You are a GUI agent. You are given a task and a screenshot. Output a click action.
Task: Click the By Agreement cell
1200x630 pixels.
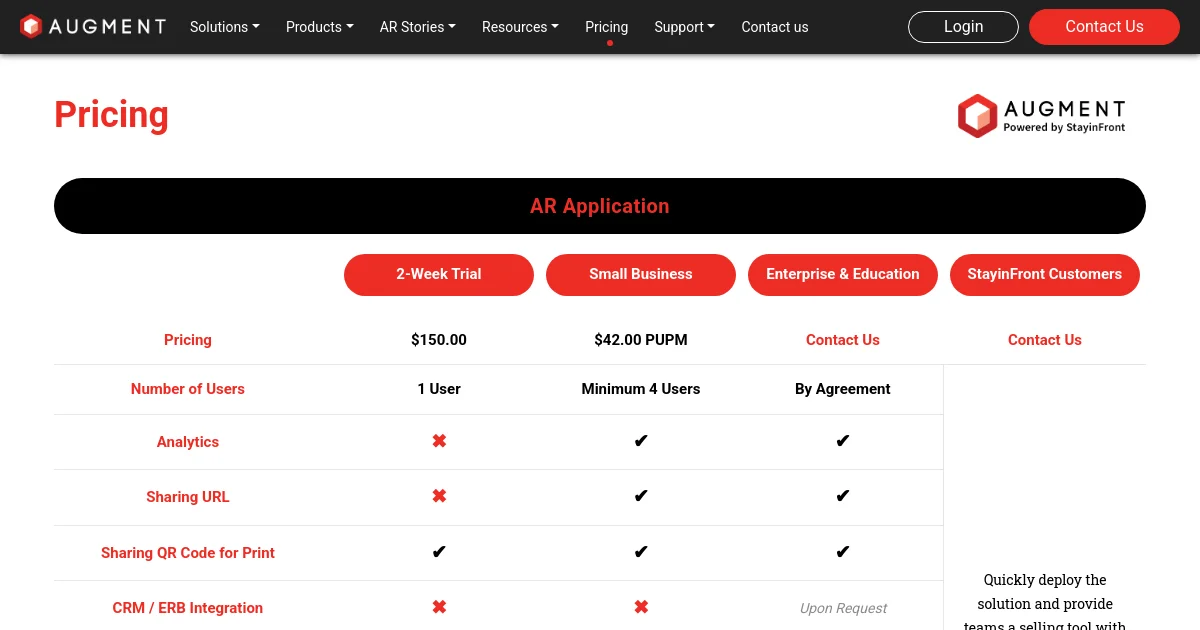point(843,389)
